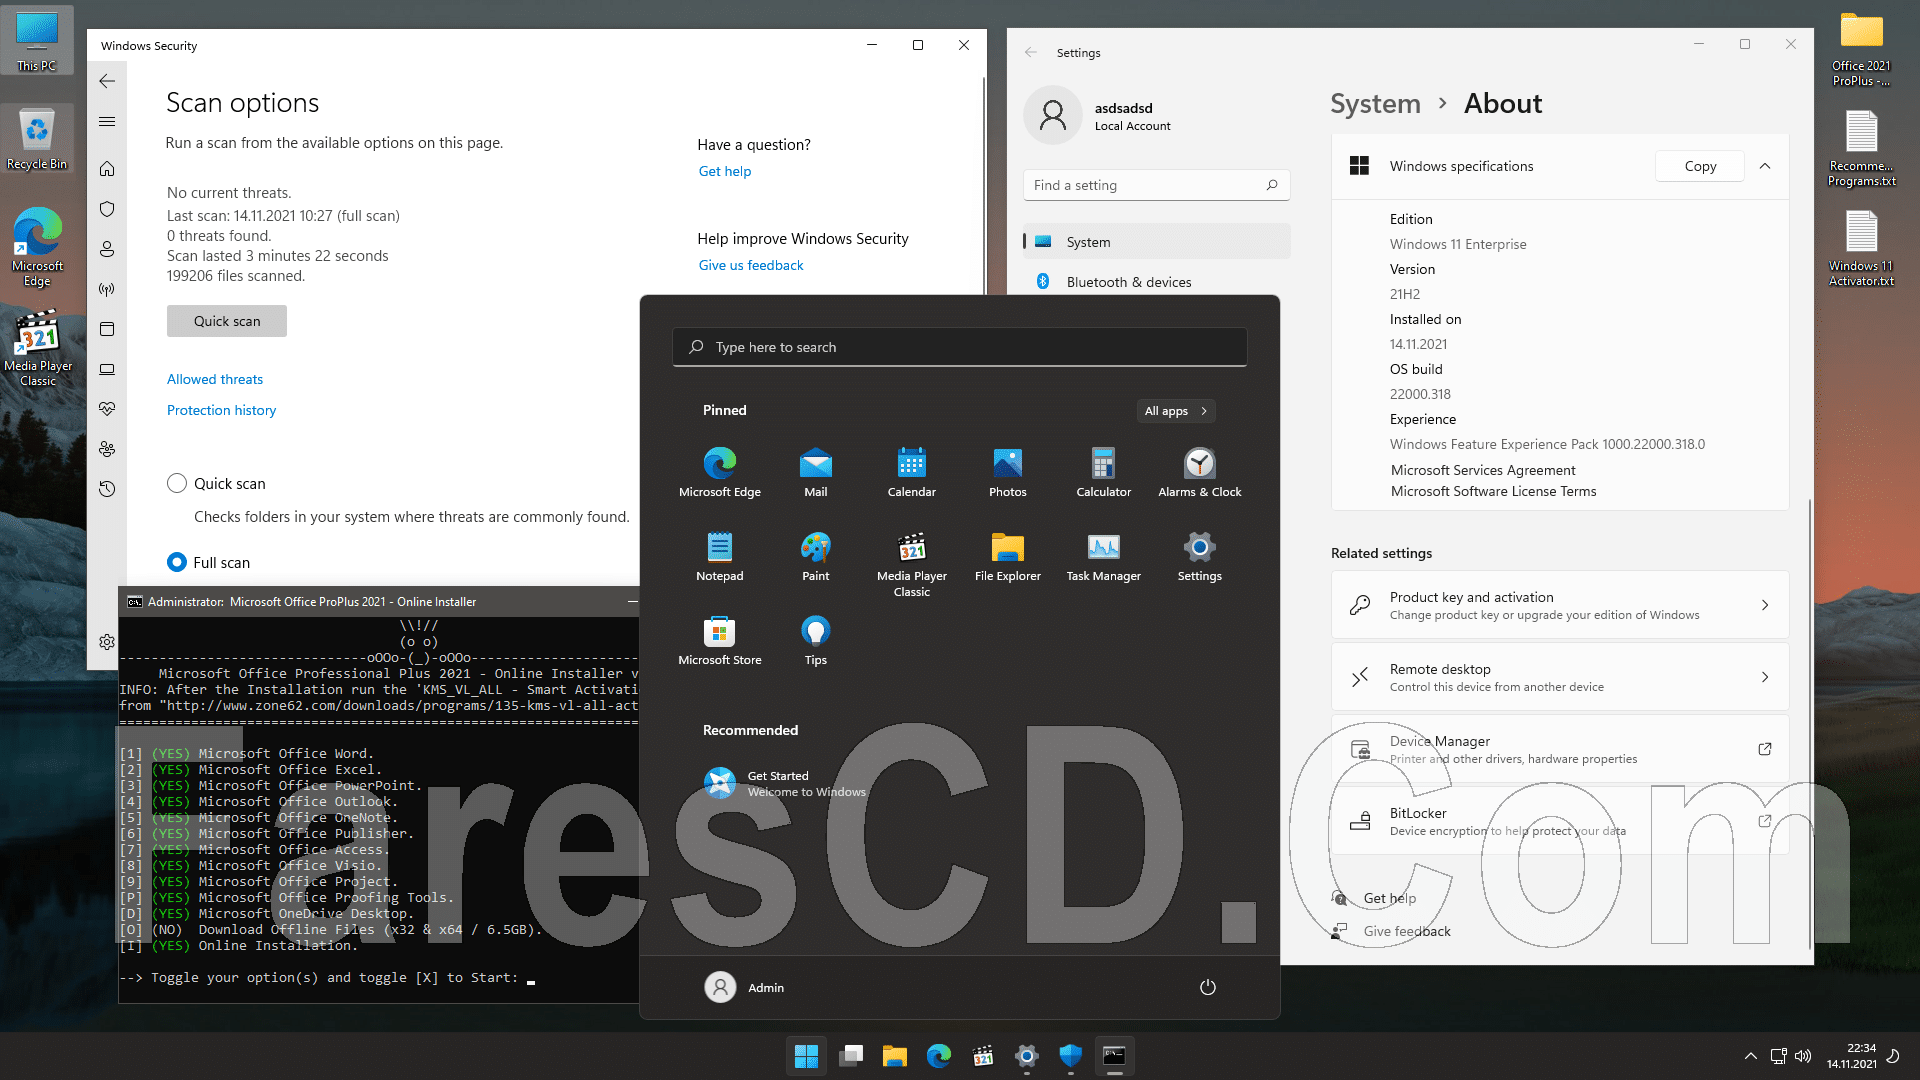Screen dimensions: 1920x1080
Task: Copy Windows specifications
Action: 1700,166
